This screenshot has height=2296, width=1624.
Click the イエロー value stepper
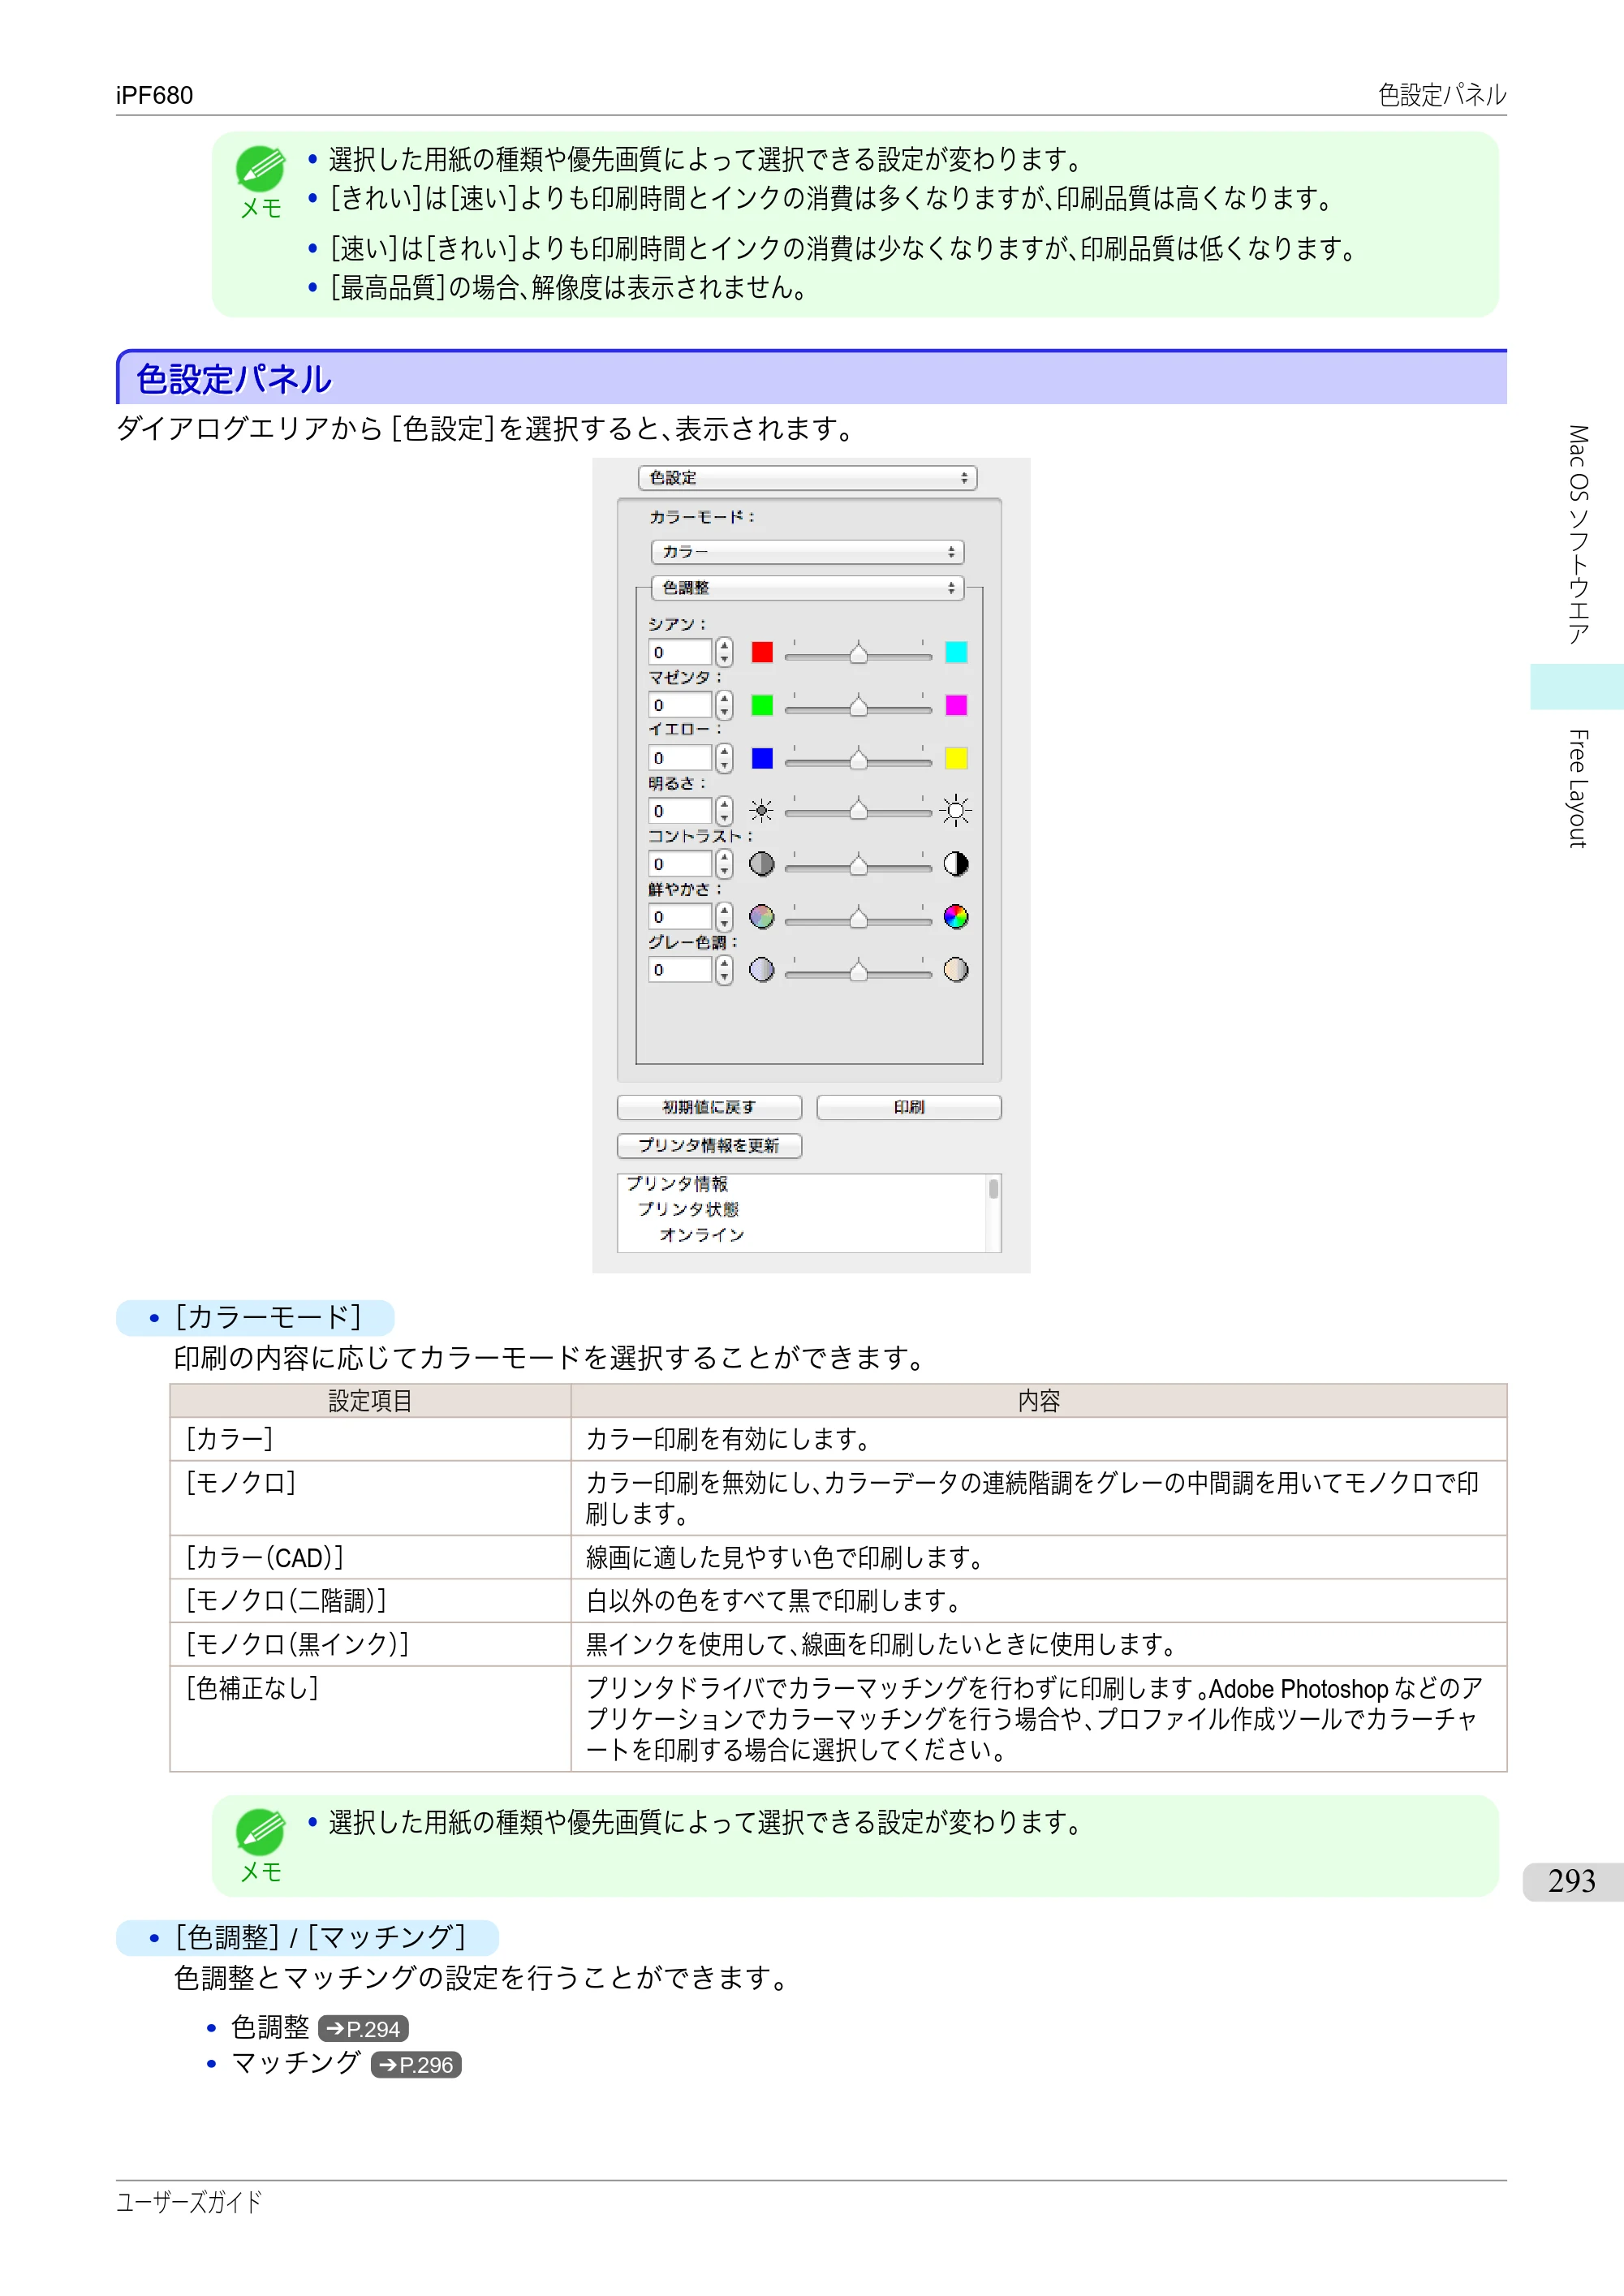point(725,758)
